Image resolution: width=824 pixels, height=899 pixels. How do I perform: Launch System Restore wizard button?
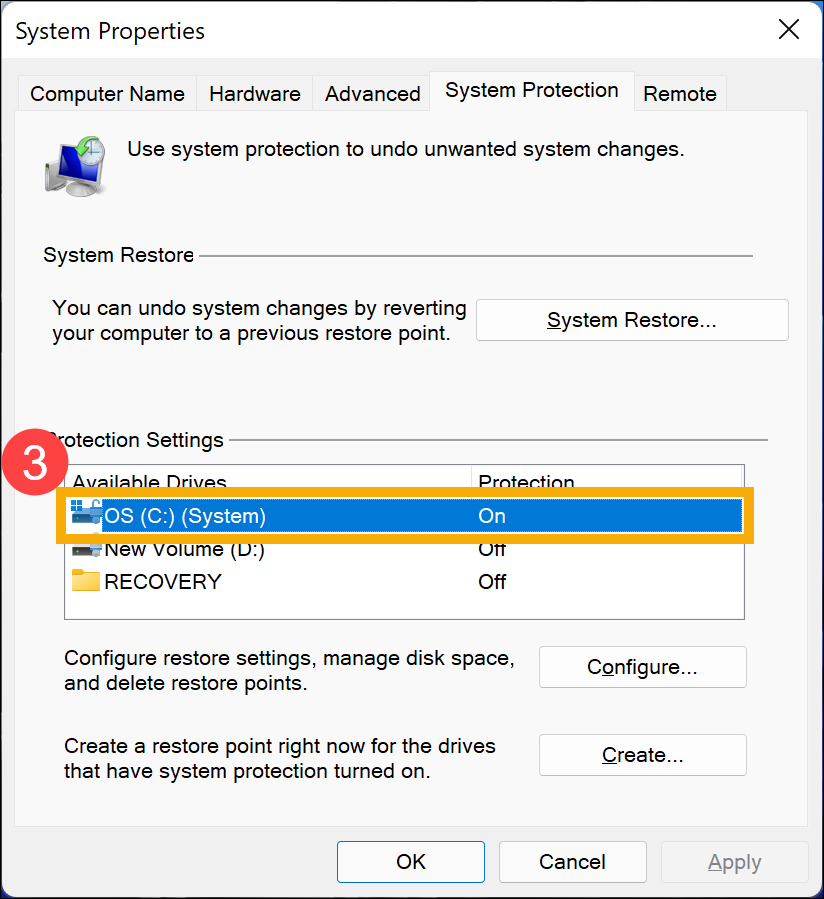[x=632, y=320]
